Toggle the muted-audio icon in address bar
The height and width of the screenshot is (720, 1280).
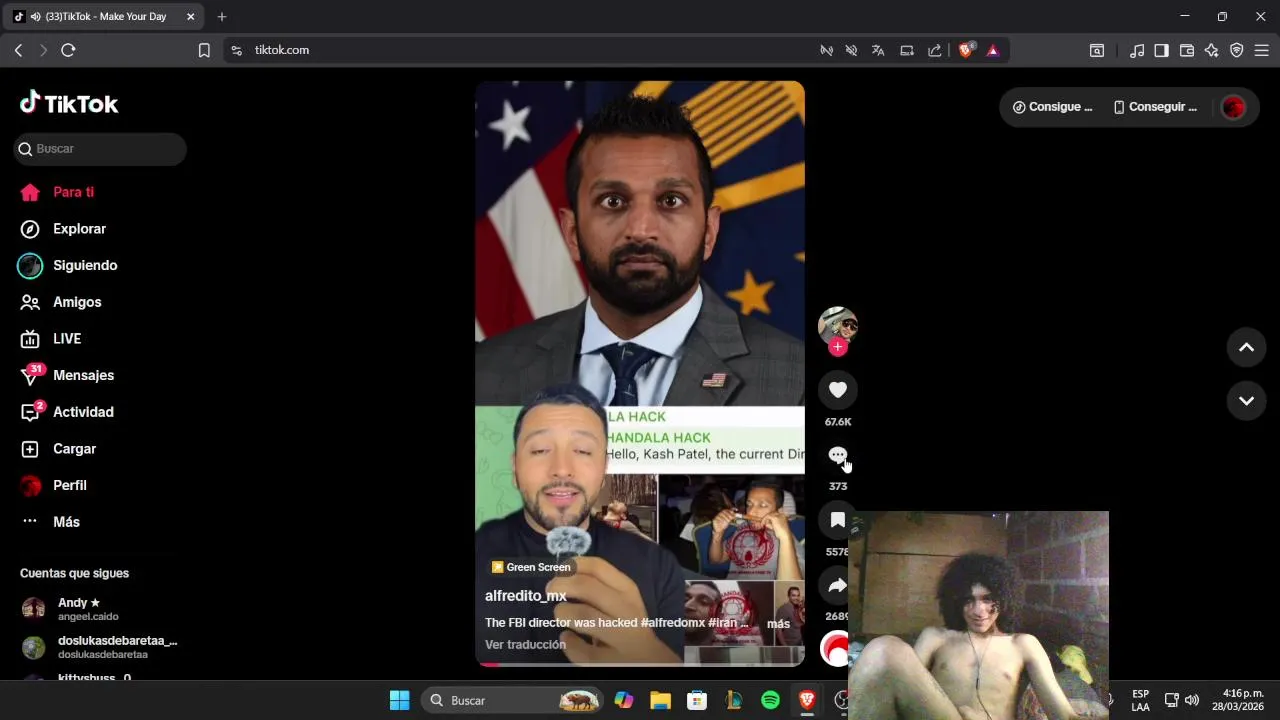point(852,50)
